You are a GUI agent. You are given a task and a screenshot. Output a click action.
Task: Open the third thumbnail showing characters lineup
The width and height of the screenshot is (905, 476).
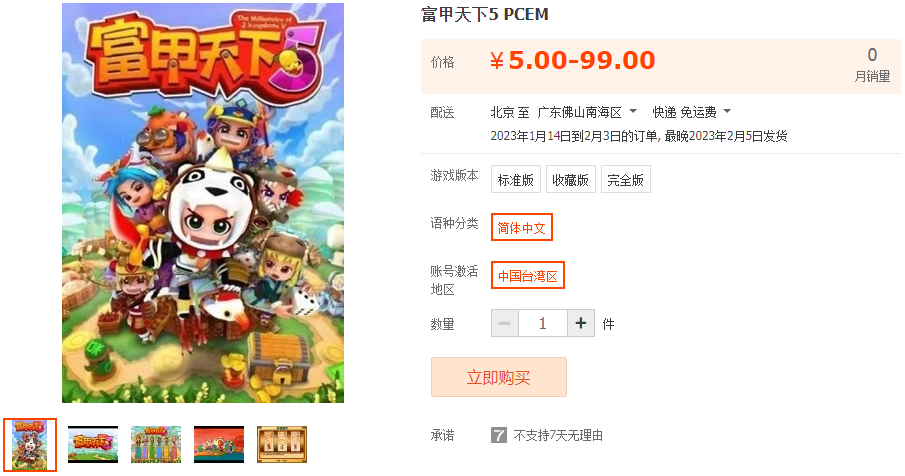click(x=156, y=445)
